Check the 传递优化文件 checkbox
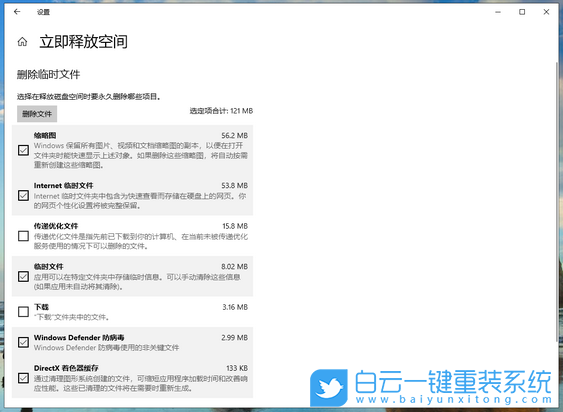 23,236
